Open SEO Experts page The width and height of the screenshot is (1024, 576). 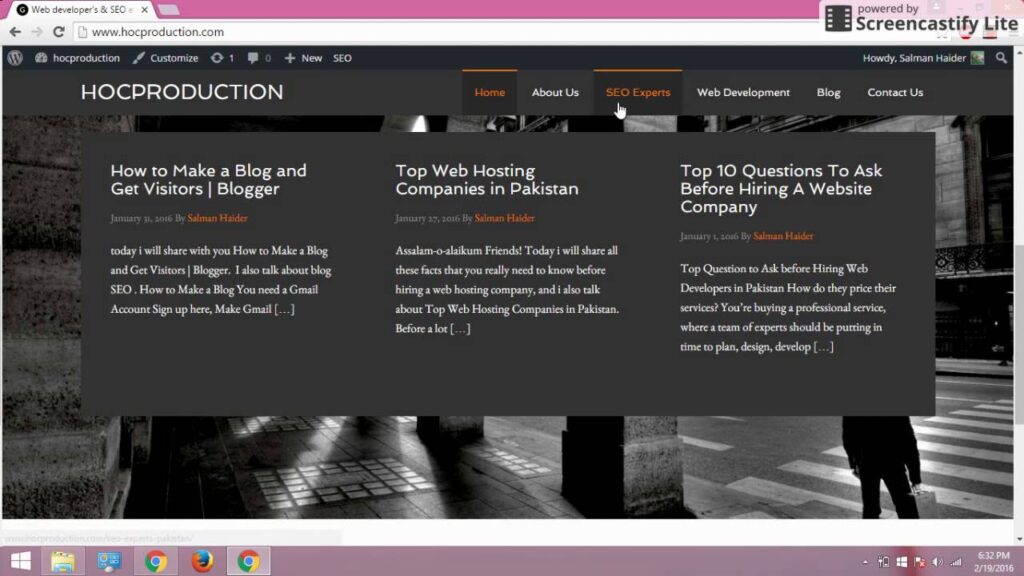638,92
